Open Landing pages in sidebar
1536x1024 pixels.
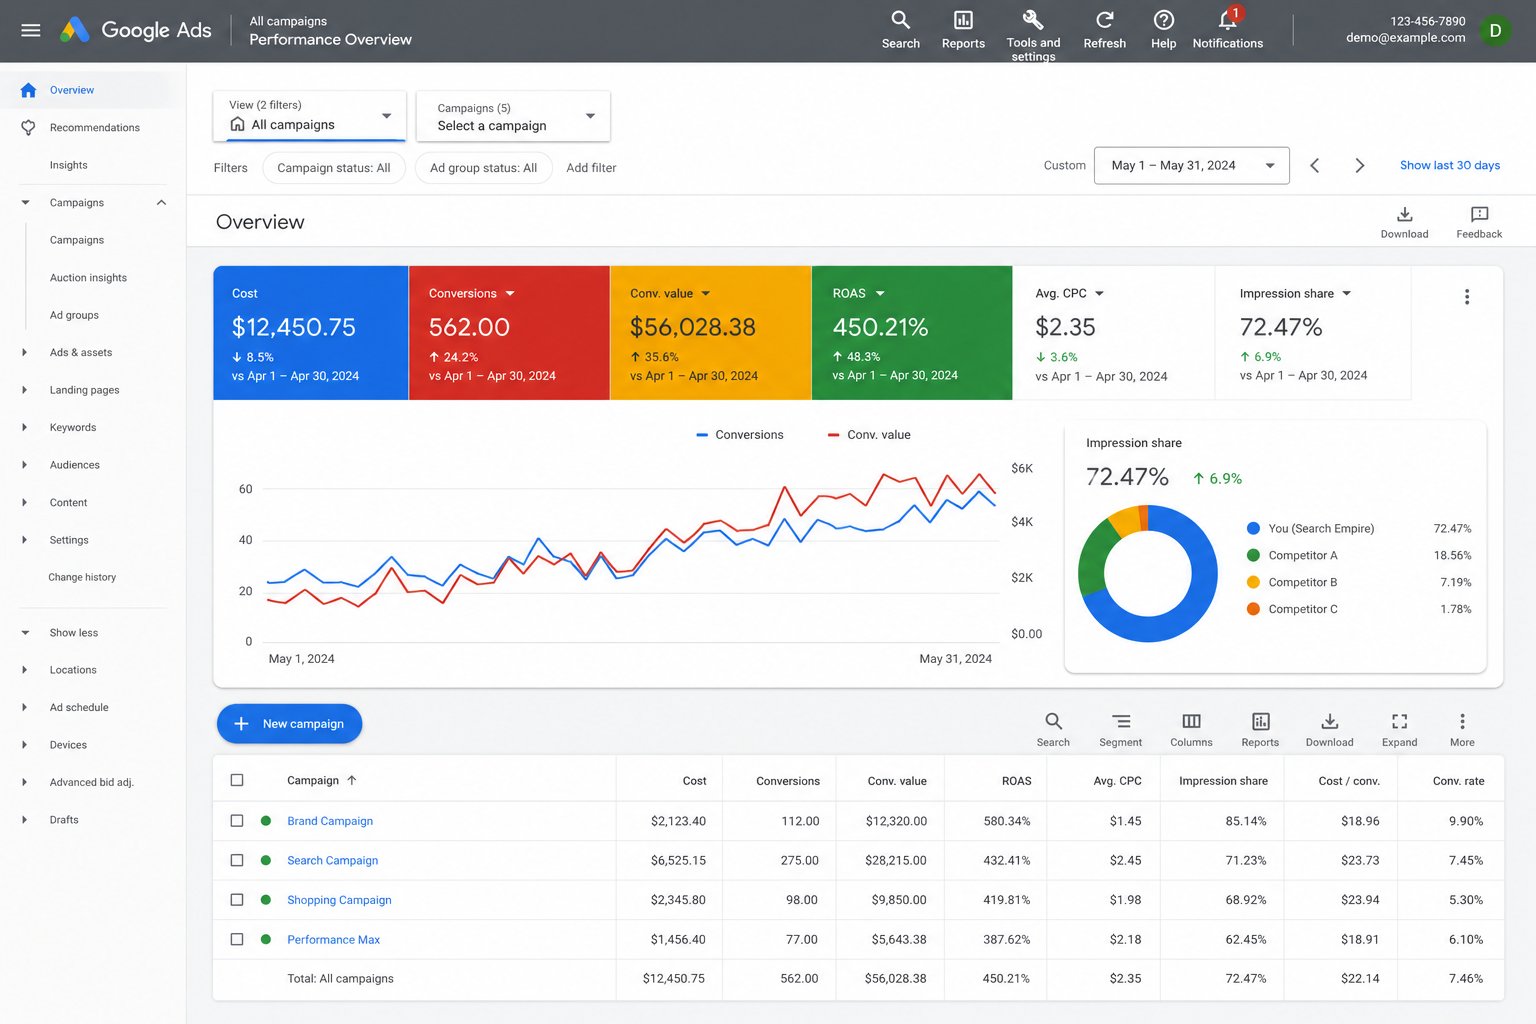(84, 390)
